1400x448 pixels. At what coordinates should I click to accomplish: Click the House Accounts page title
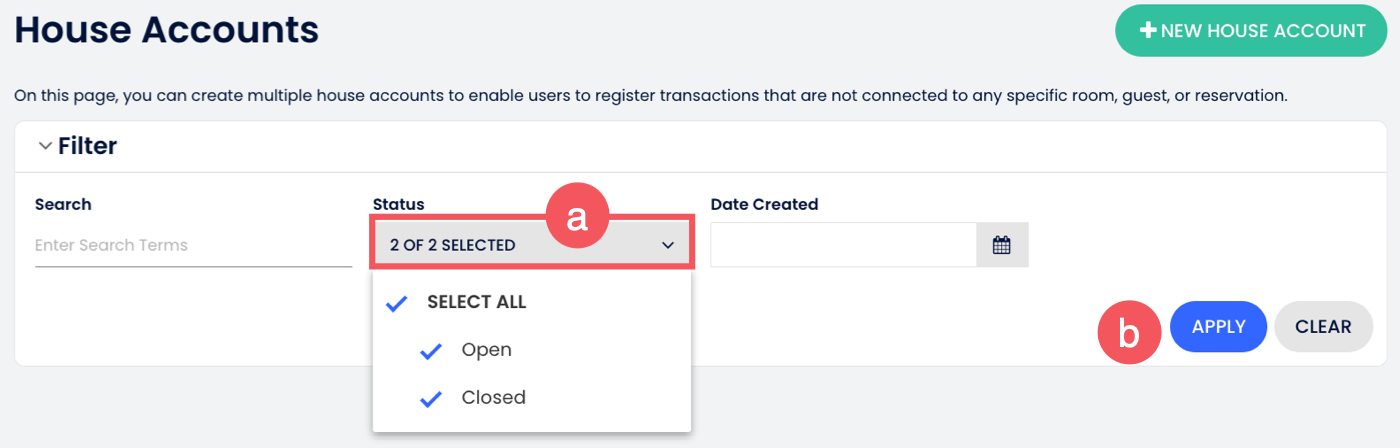pyautogui.click(x=166, y=30)
